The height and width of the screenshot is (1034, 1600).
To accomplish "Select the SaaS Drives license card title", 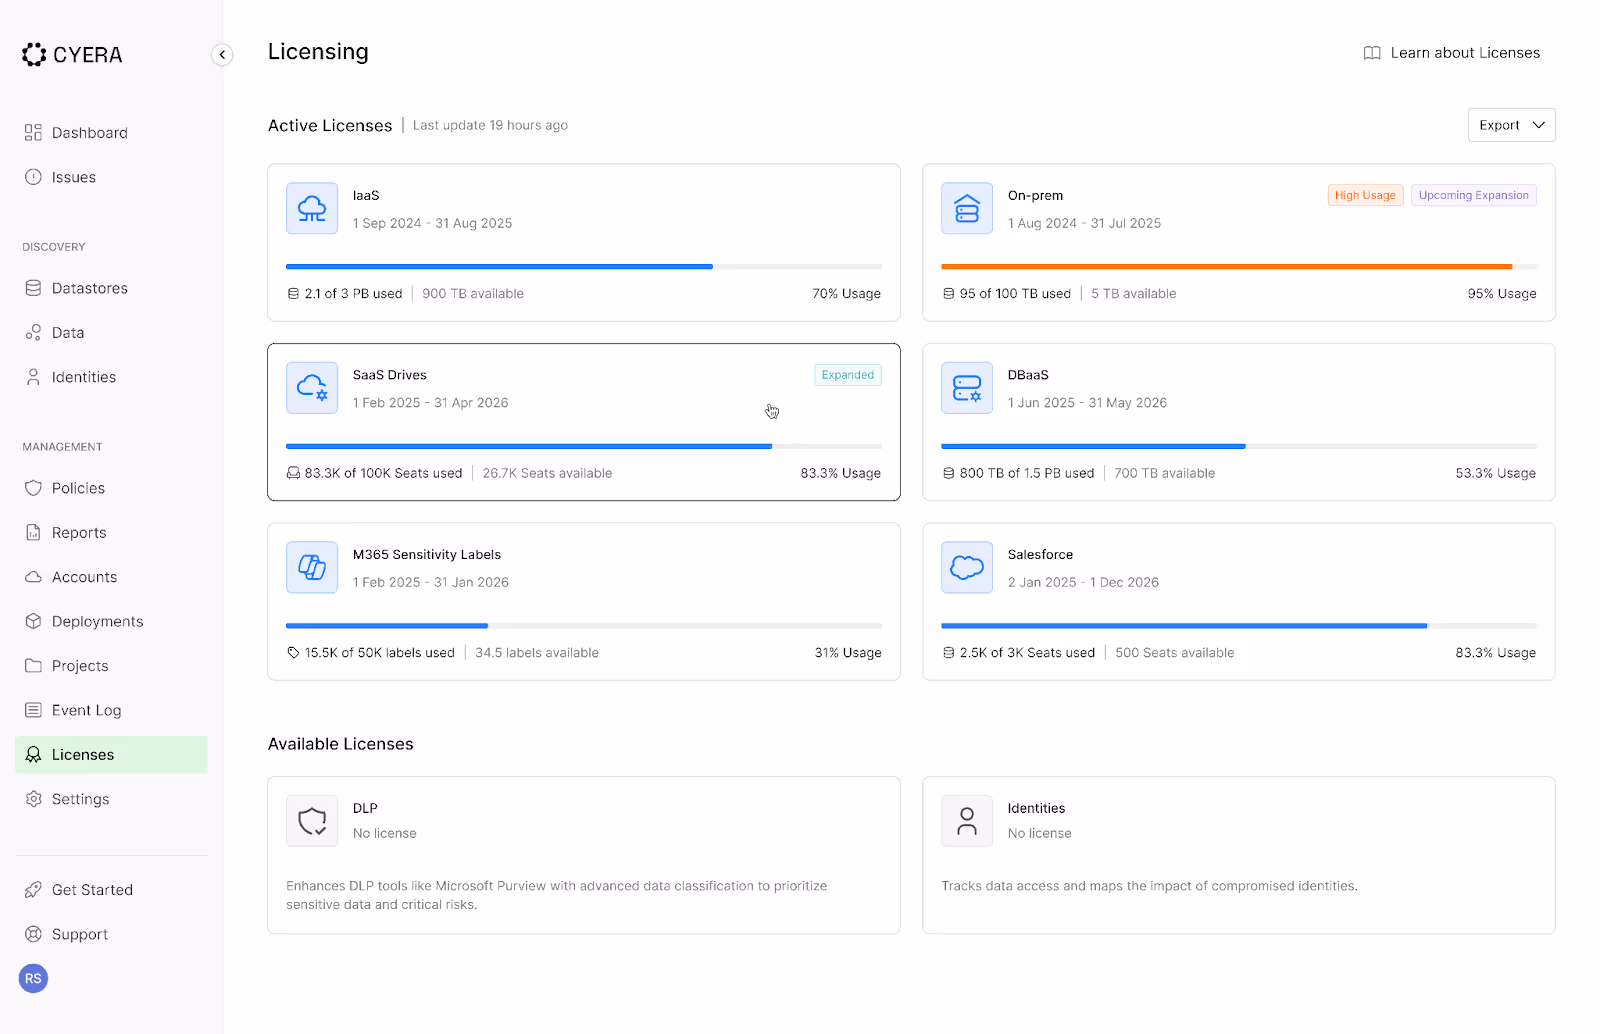I will (390, 375).
